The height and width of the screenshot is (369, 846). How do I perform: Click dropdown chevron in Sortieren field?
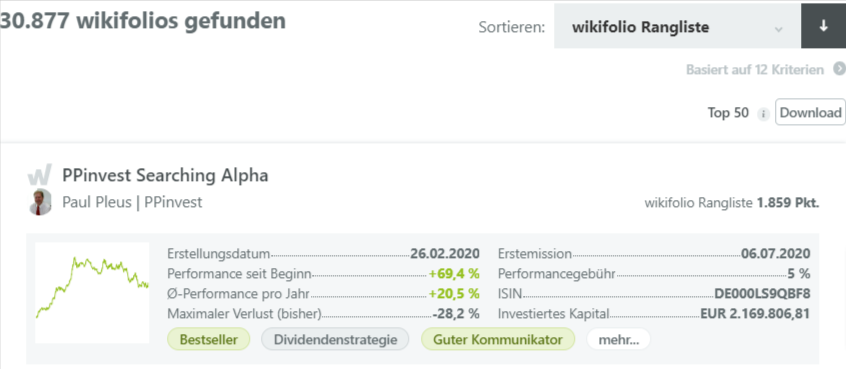coord(778,29)
